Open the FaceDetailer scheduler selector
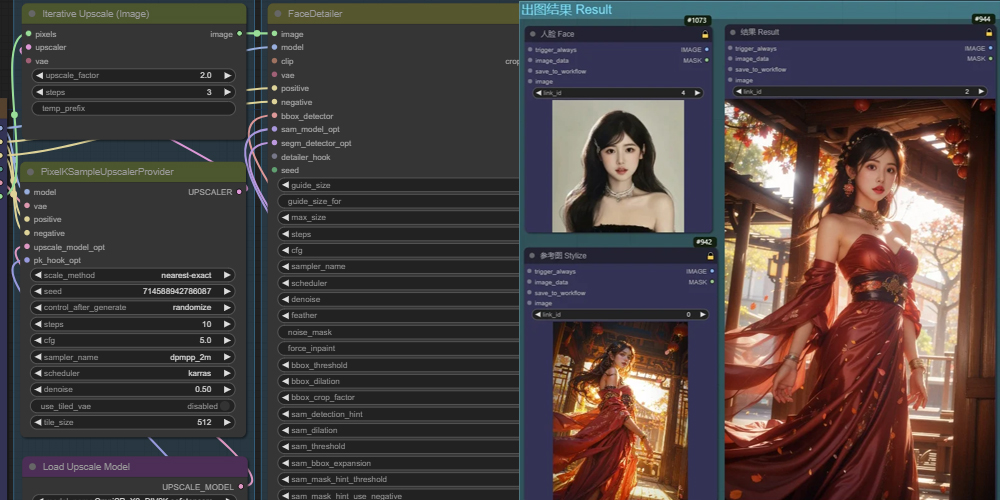Image resolution: width=1000 pixels, height=500 pixels. [x=399, y=283]
